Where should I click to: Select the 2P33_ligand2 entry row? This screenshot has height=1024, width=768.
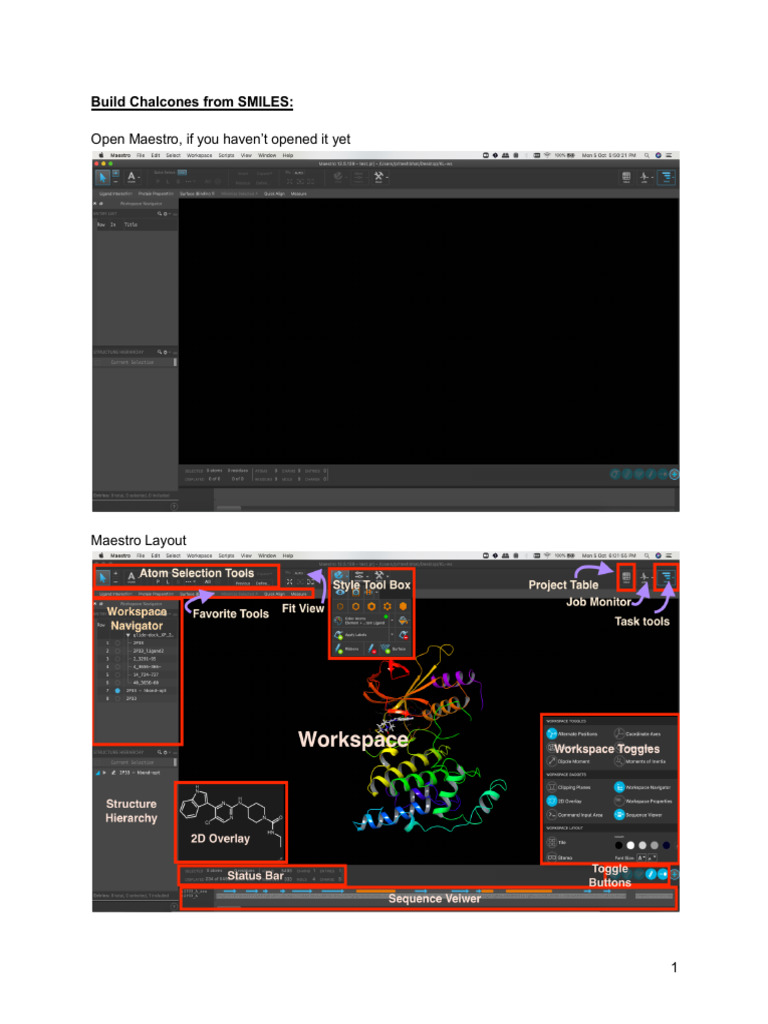tap(136, 650)
